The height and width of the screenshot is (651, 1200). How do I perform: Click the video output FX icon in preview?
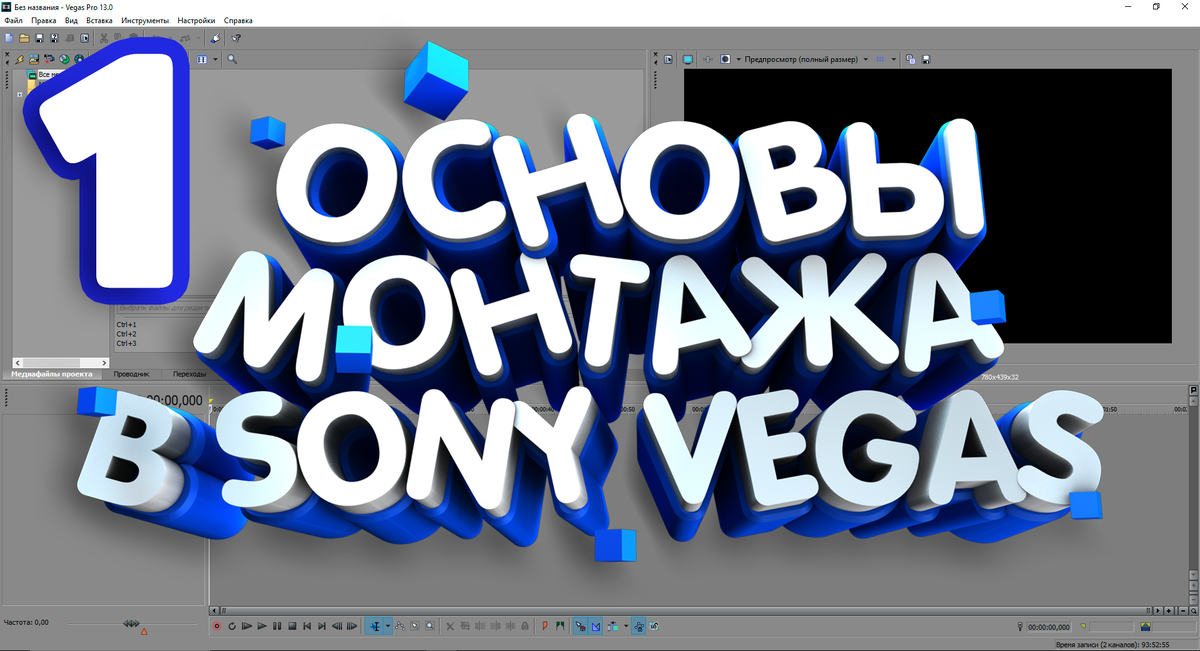pyautogui.click(x=707, y=60)
